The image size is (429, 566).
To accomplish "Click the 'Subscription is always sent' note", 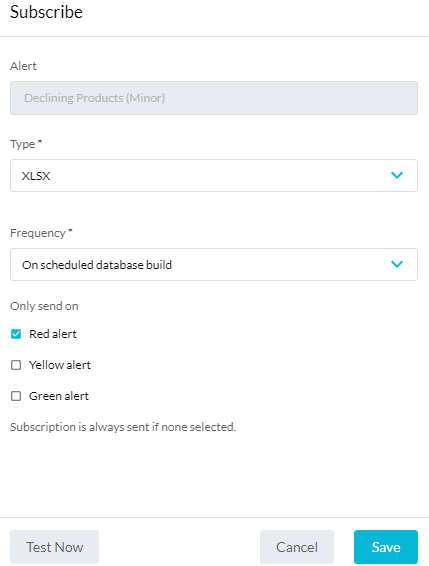I will click(123, 427).
